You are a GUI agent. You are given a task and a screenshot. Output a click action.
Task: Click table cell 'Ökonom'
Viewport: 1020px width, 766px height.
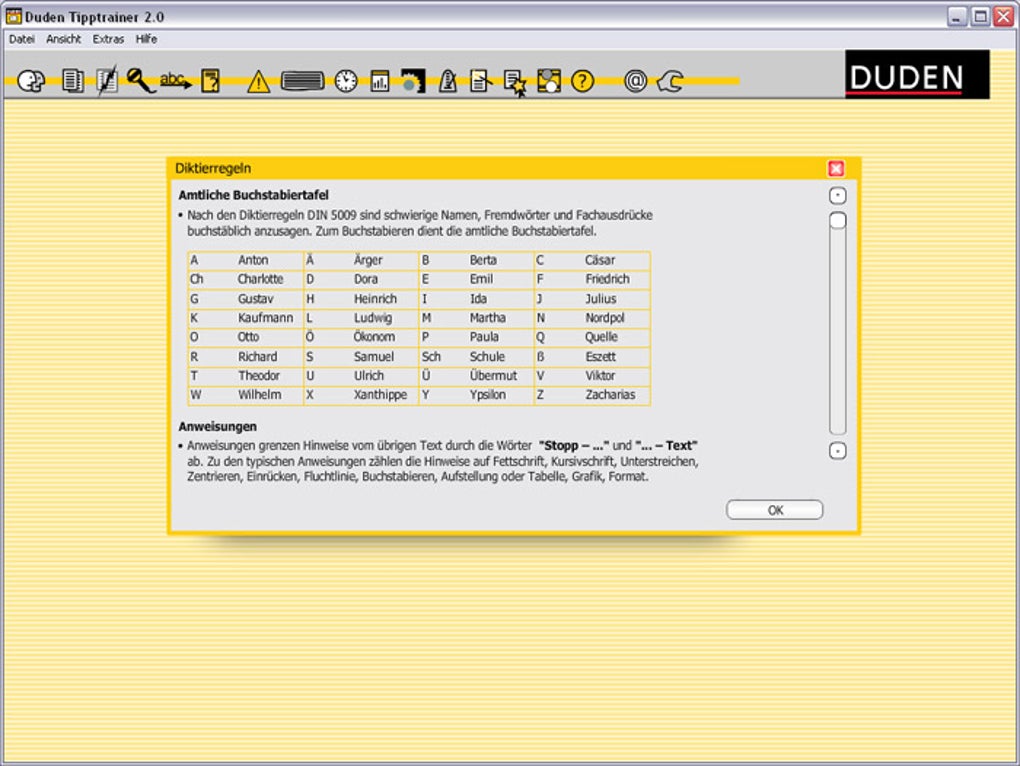pos(374,337)
